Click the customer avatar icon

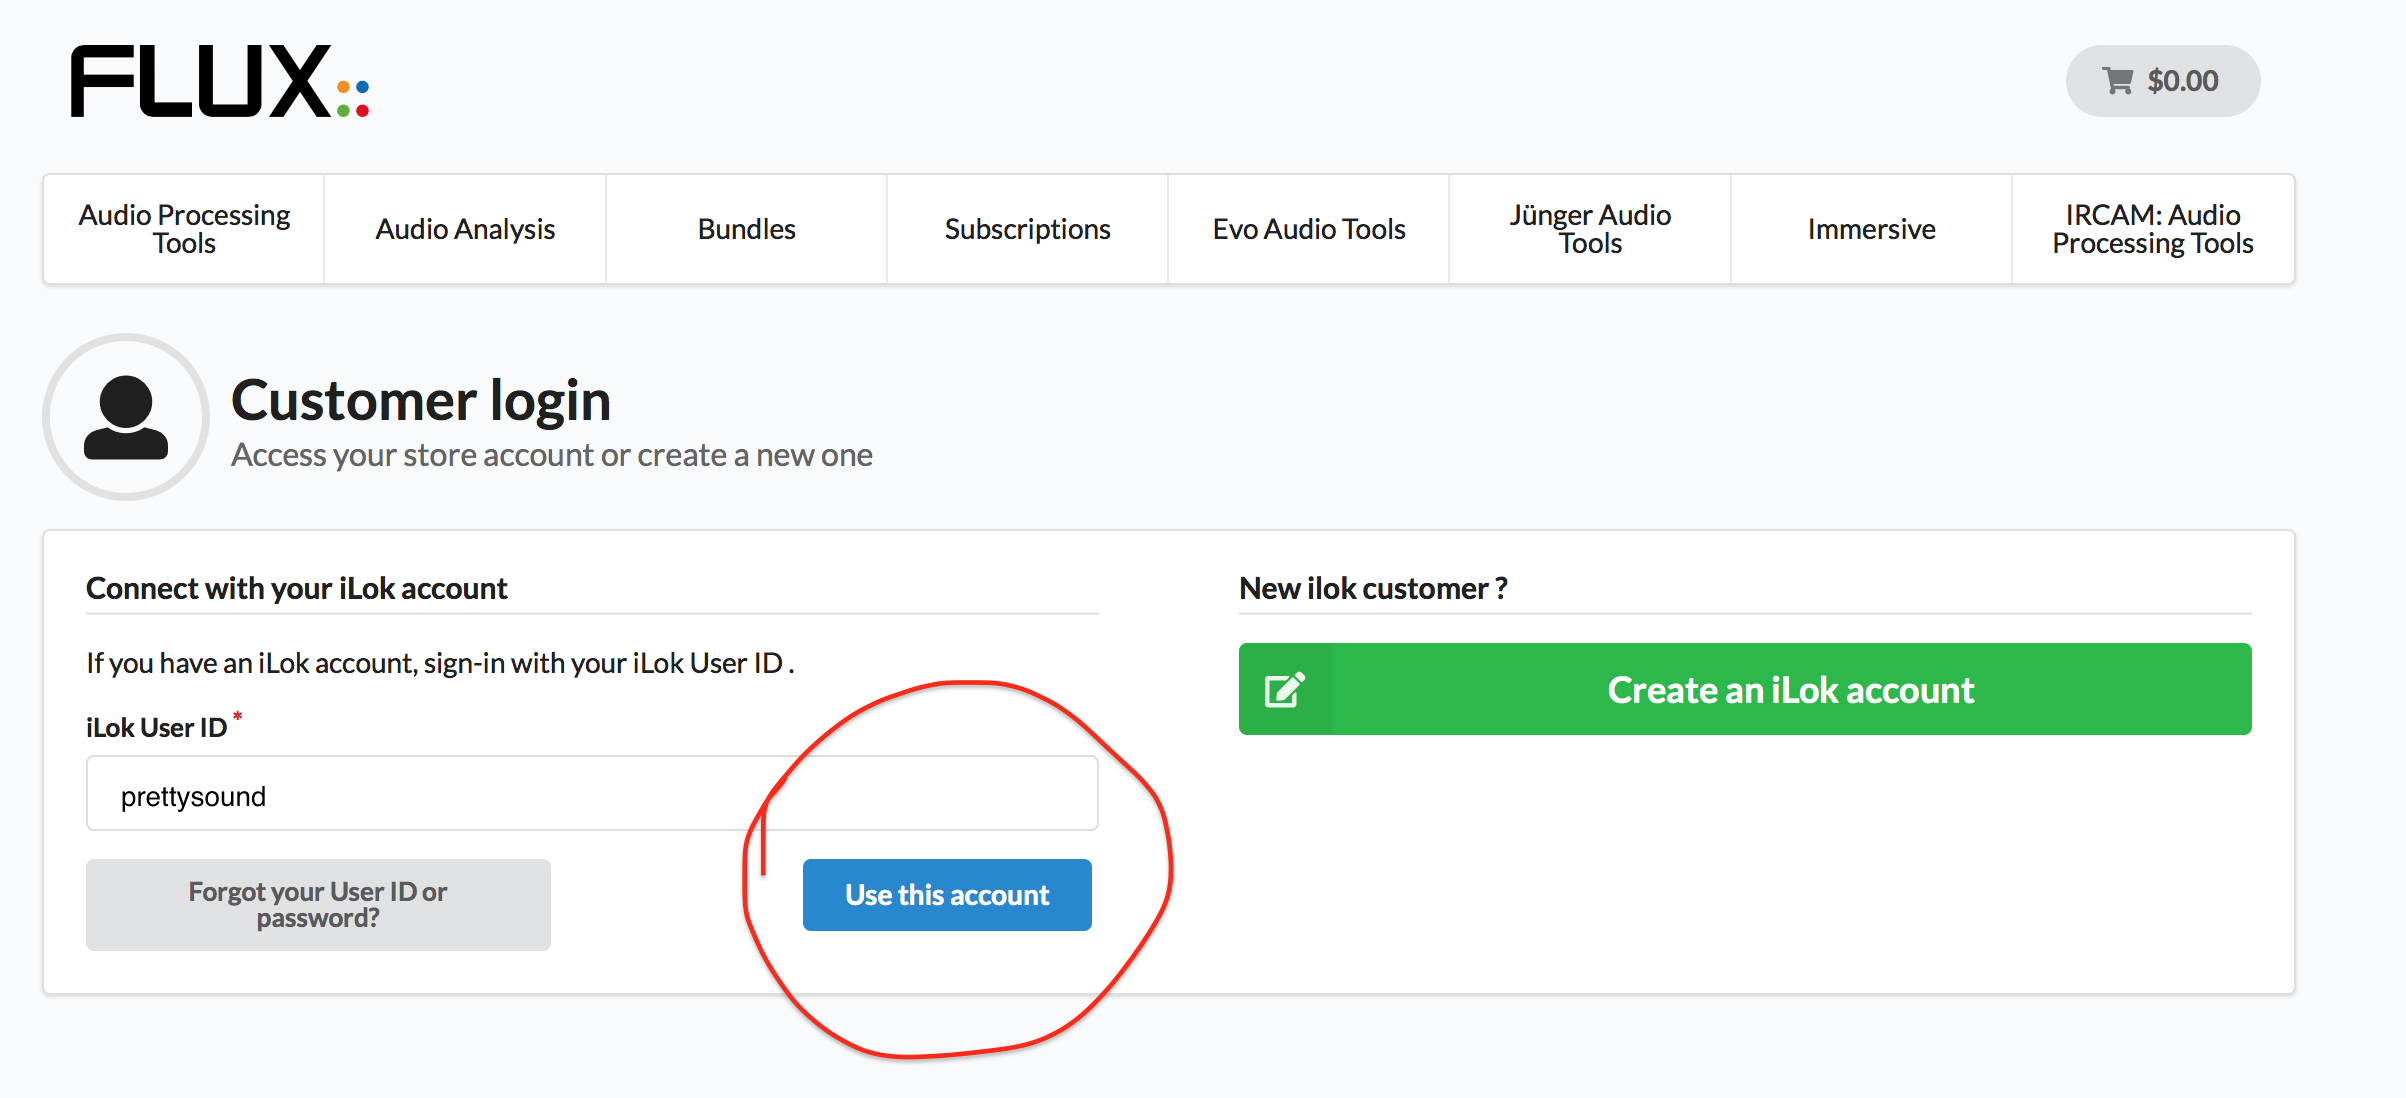click(126, 417)
